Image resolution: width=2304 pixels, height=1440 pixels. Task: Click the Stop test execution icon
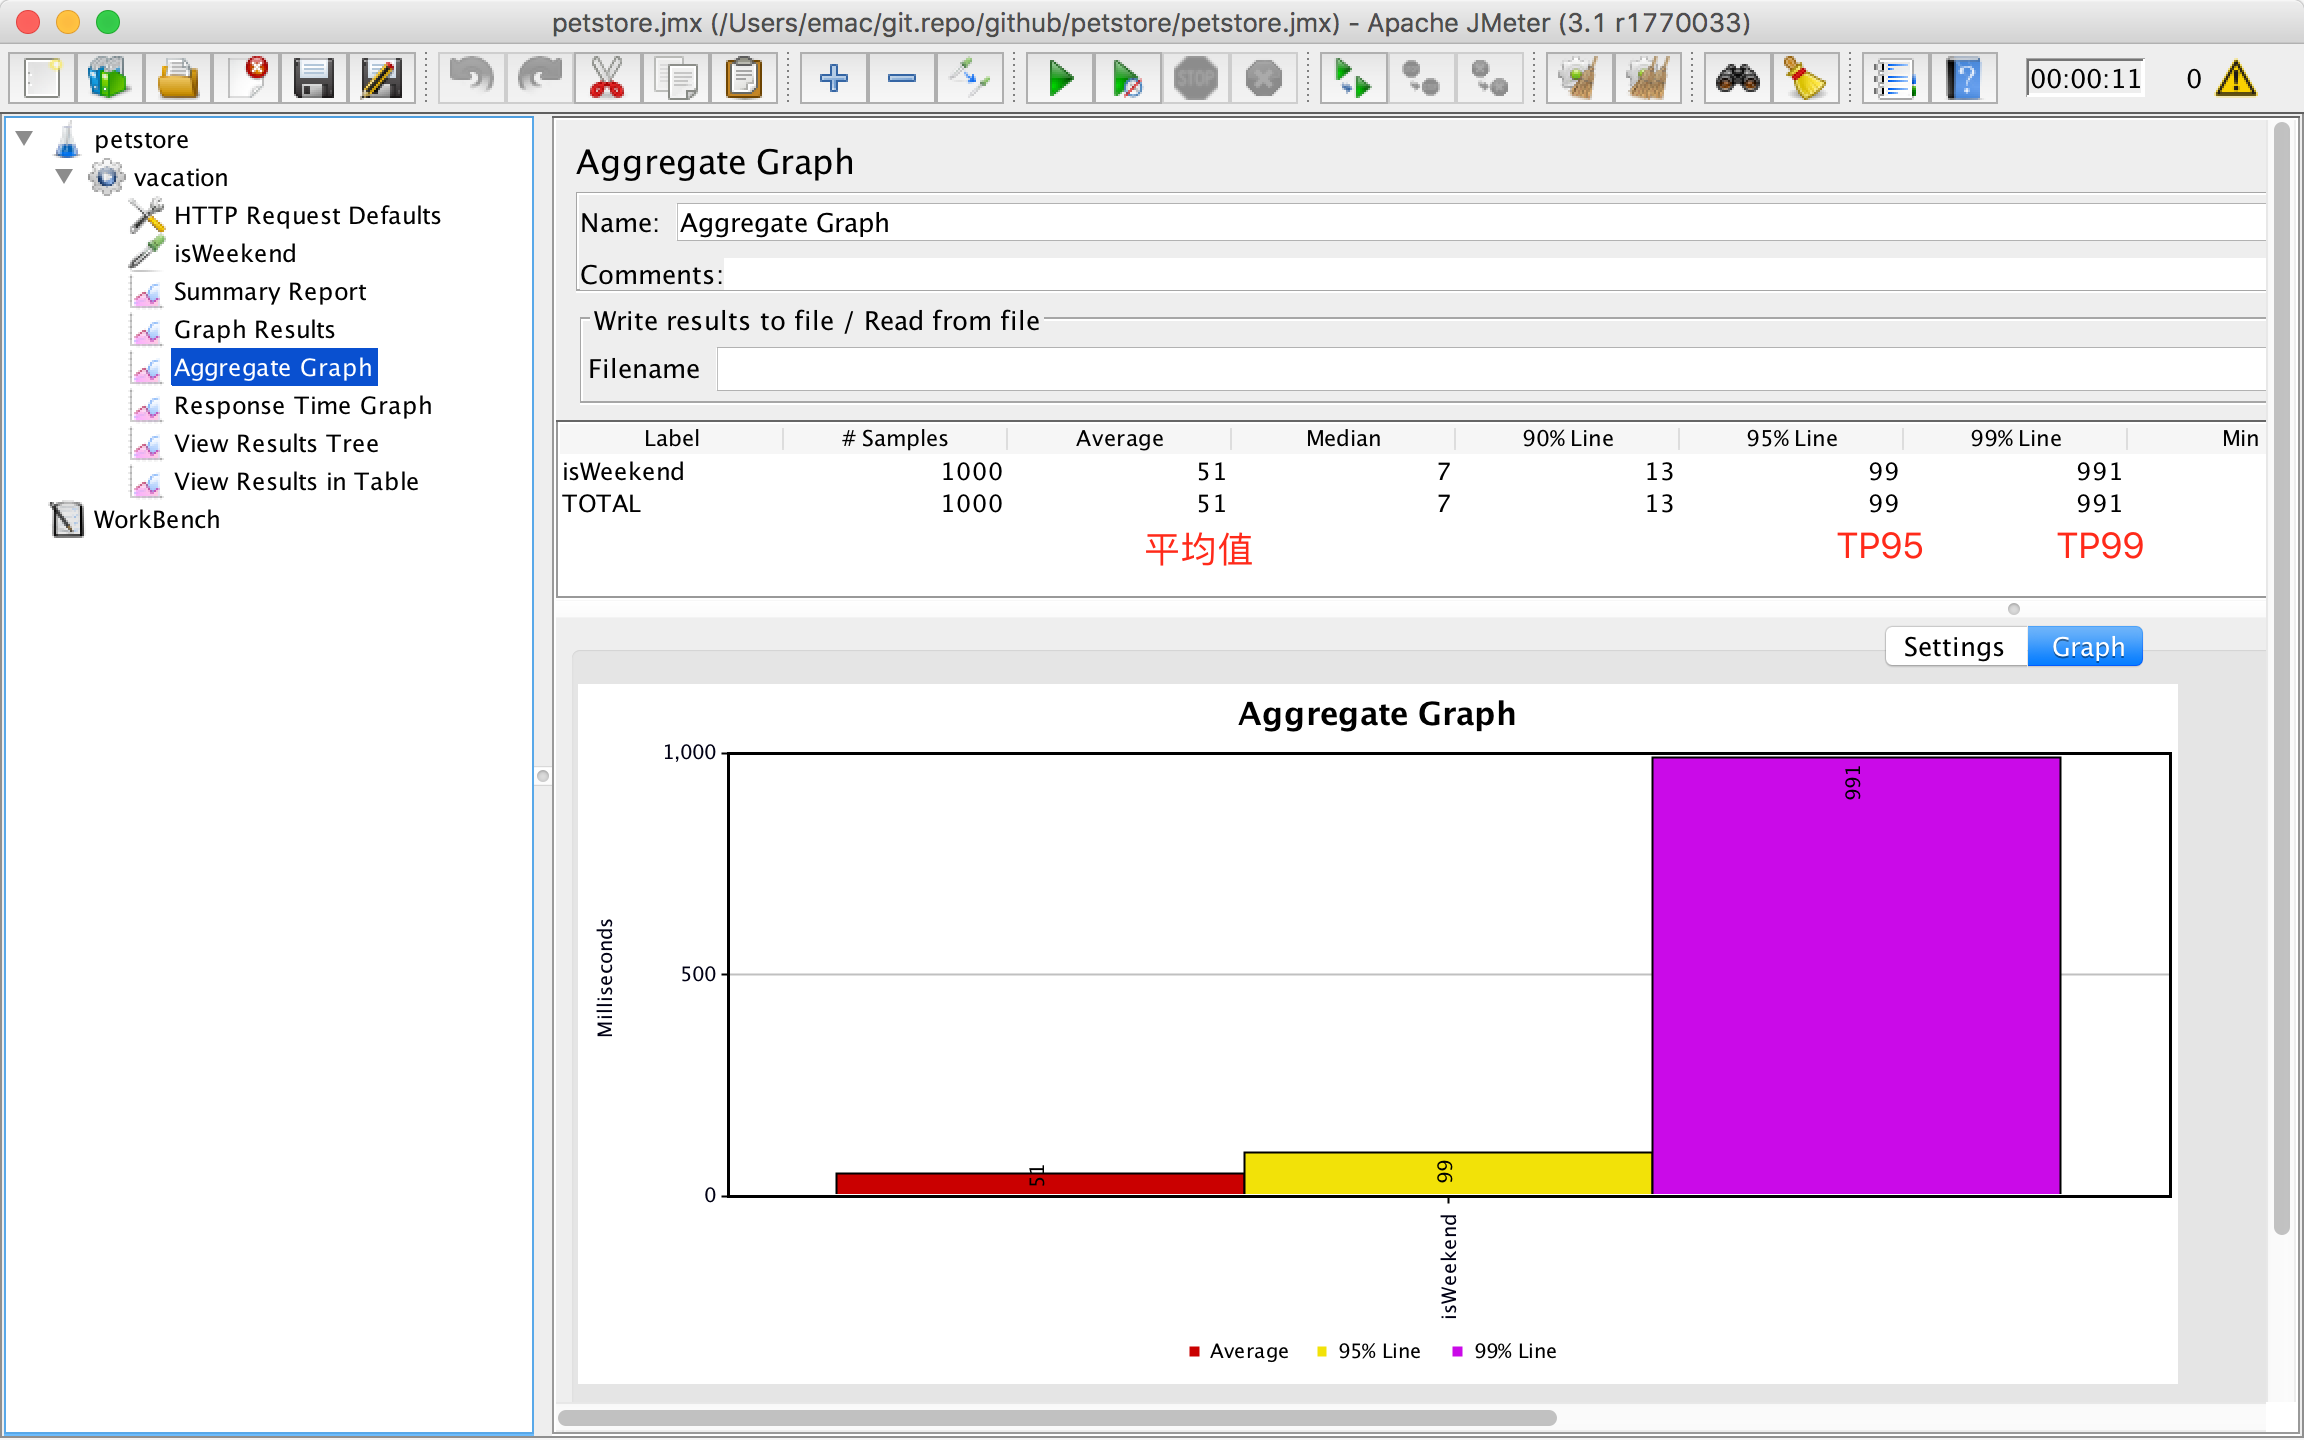pyautogui.click(x=1196, y=76)
